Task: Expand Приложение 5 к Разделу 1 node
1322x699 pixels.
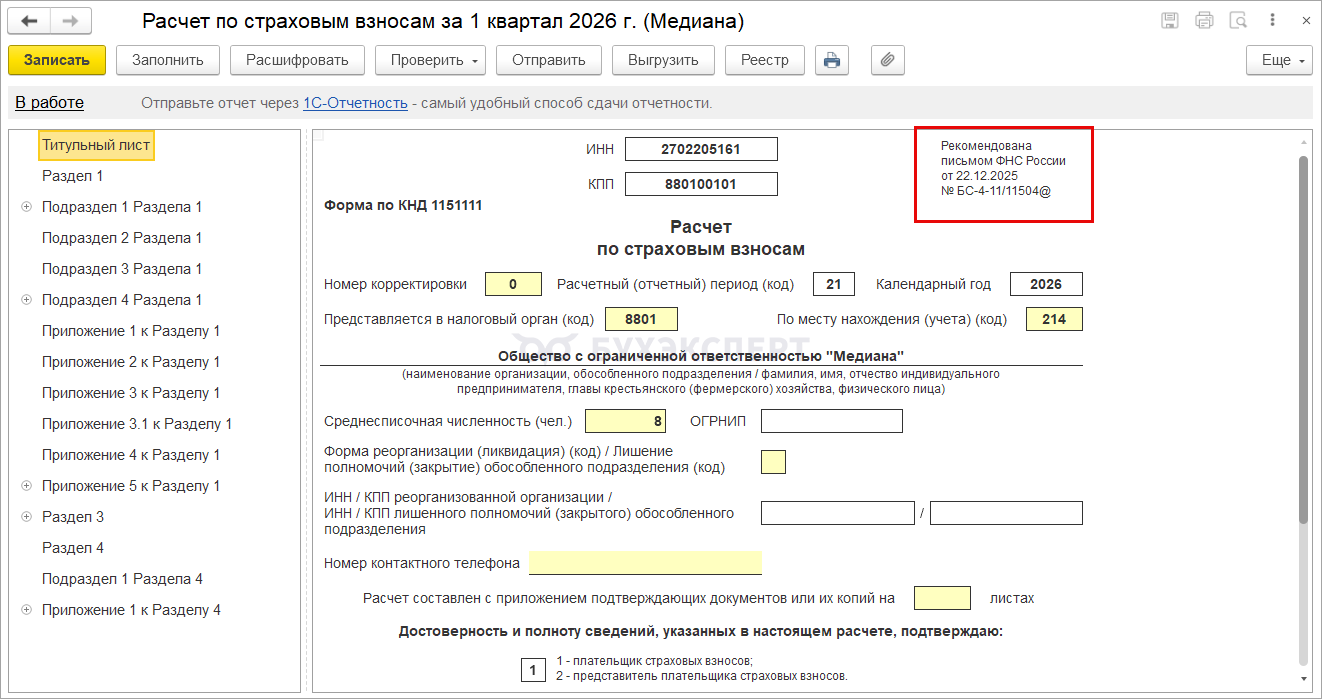Action: point(26,486)
